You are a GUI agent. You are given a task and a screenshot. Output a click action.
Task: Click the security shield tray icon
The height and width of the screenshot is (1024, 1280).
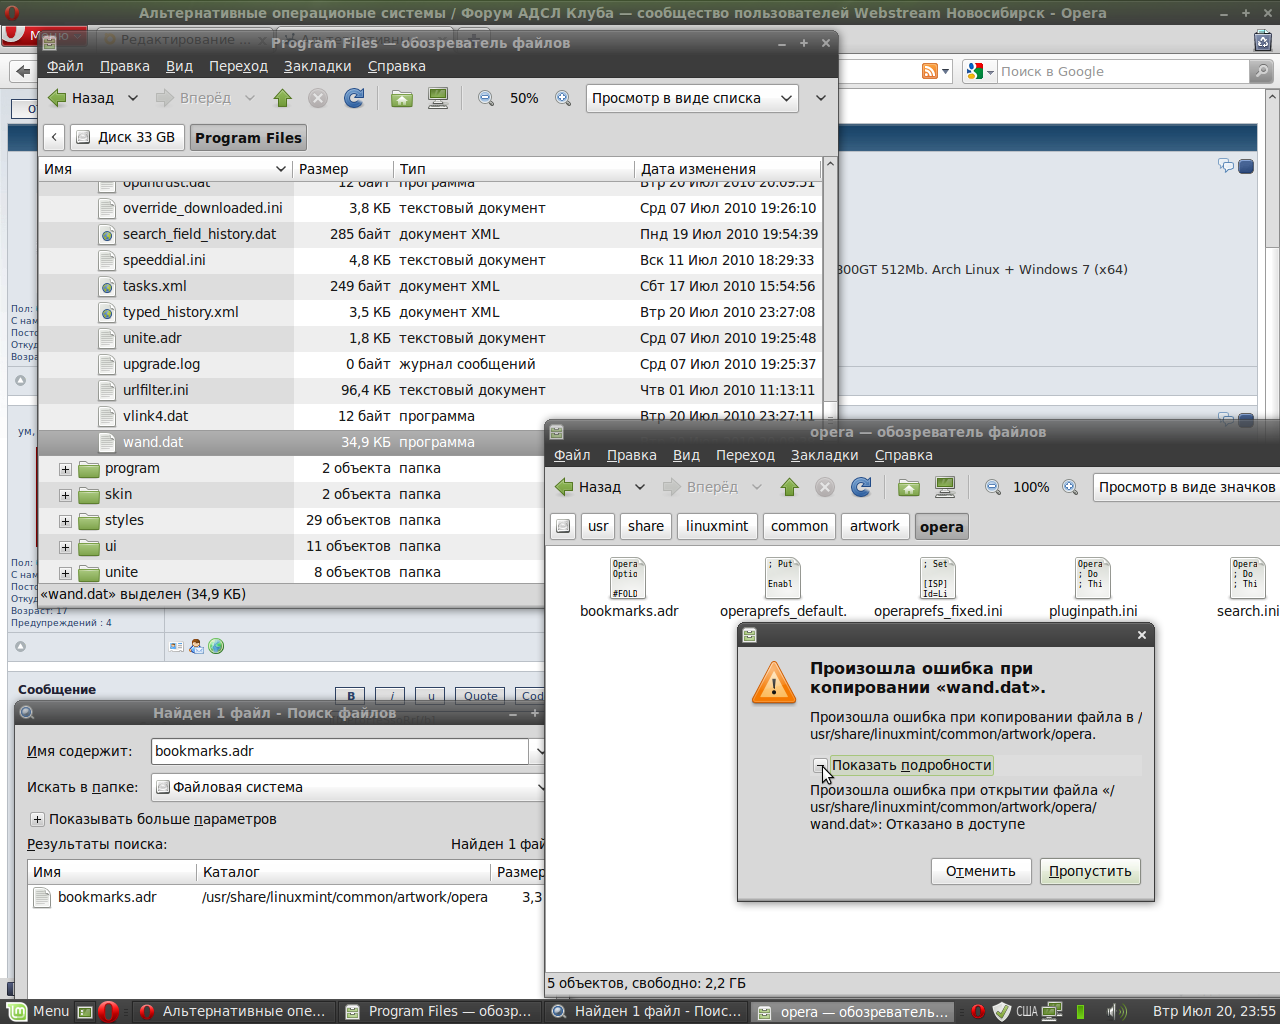[1001, 1011]
